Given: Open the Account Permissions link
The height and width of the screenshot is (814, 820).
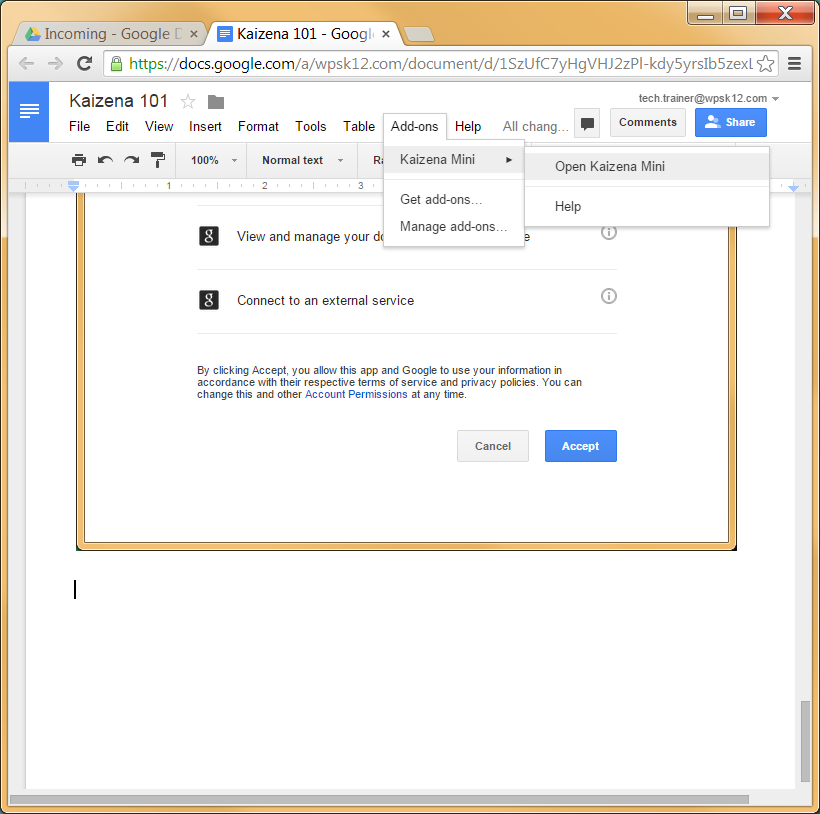Looking at the screenshot, I should (x=356, y=395).
